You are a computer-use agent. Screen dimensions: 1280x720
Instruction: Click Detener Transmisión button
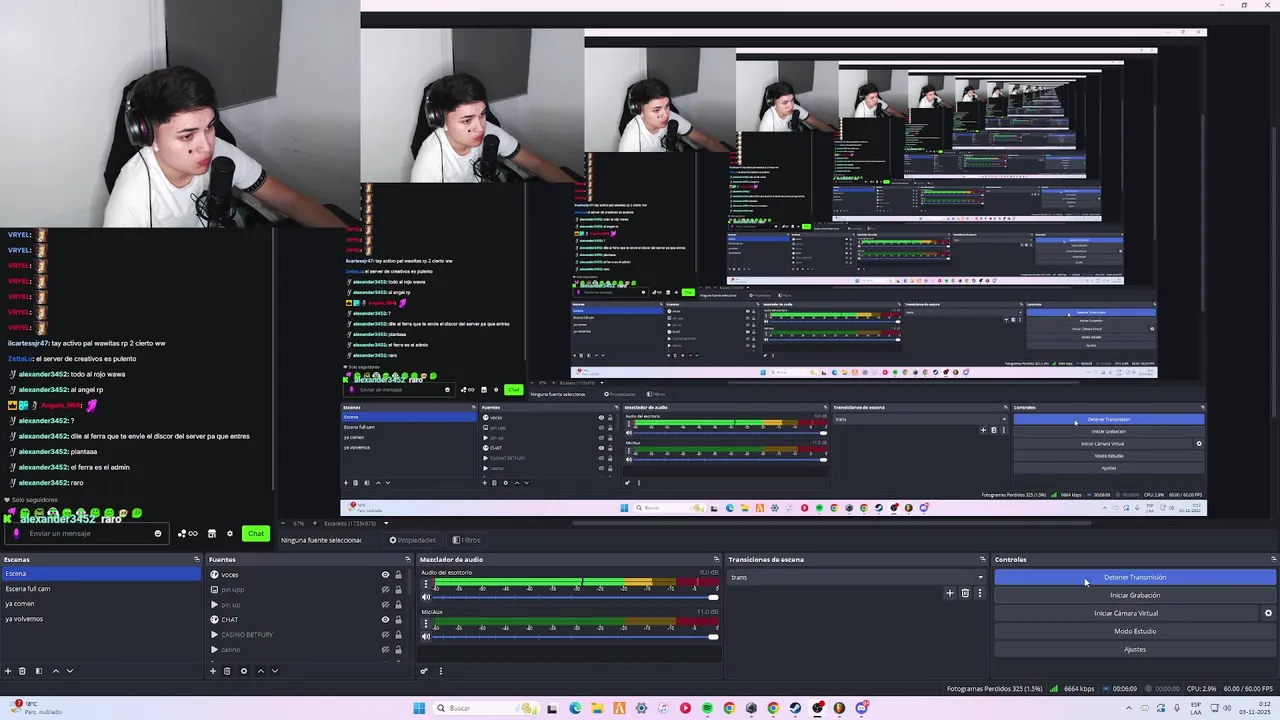pyautogui.click(x=1135, y=577)
